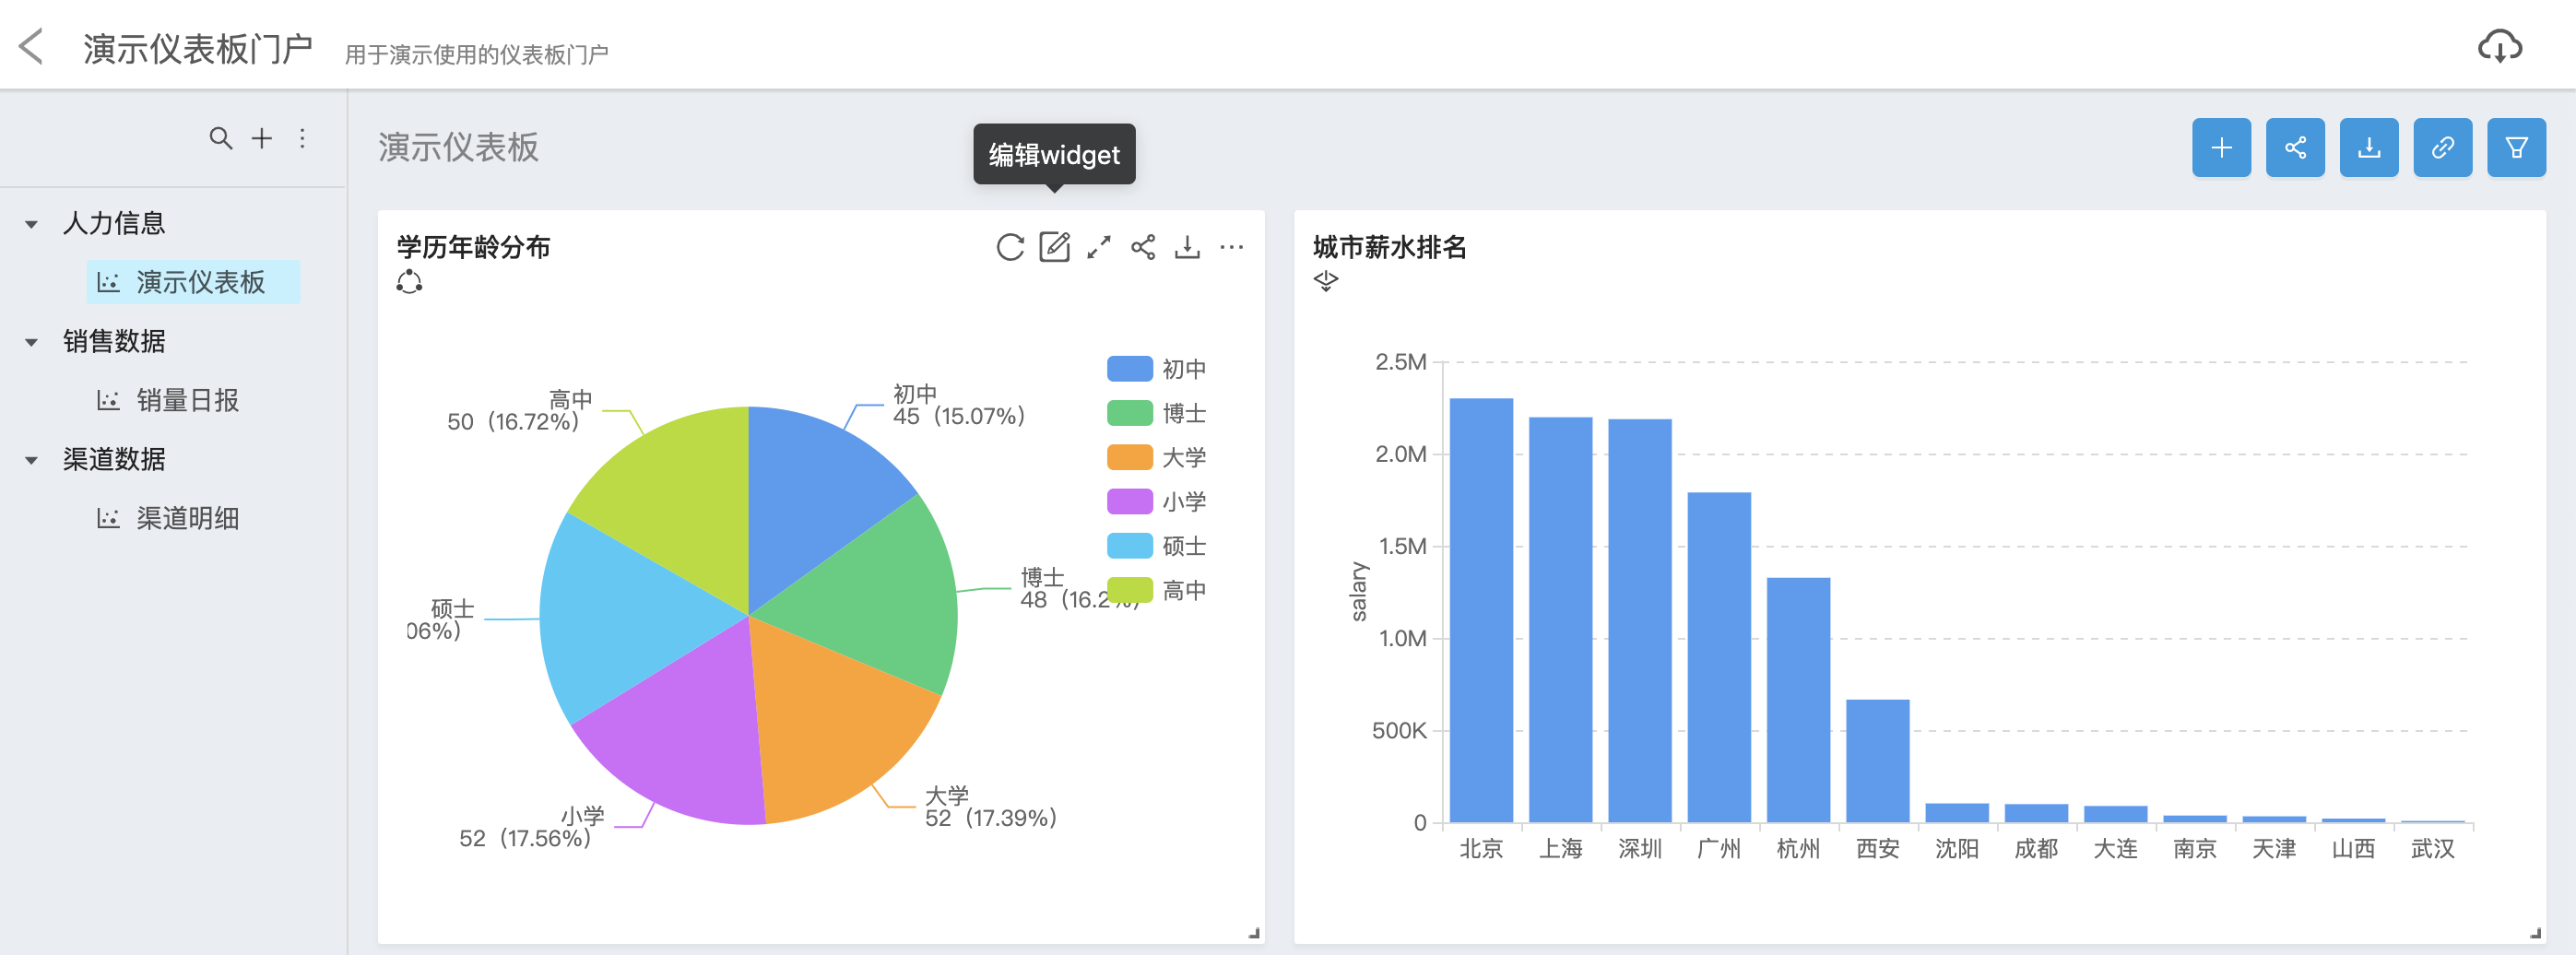Toggle 初中 legend item in pie chart
Screen dimensions: 2576x955
tap(1156, 369)
